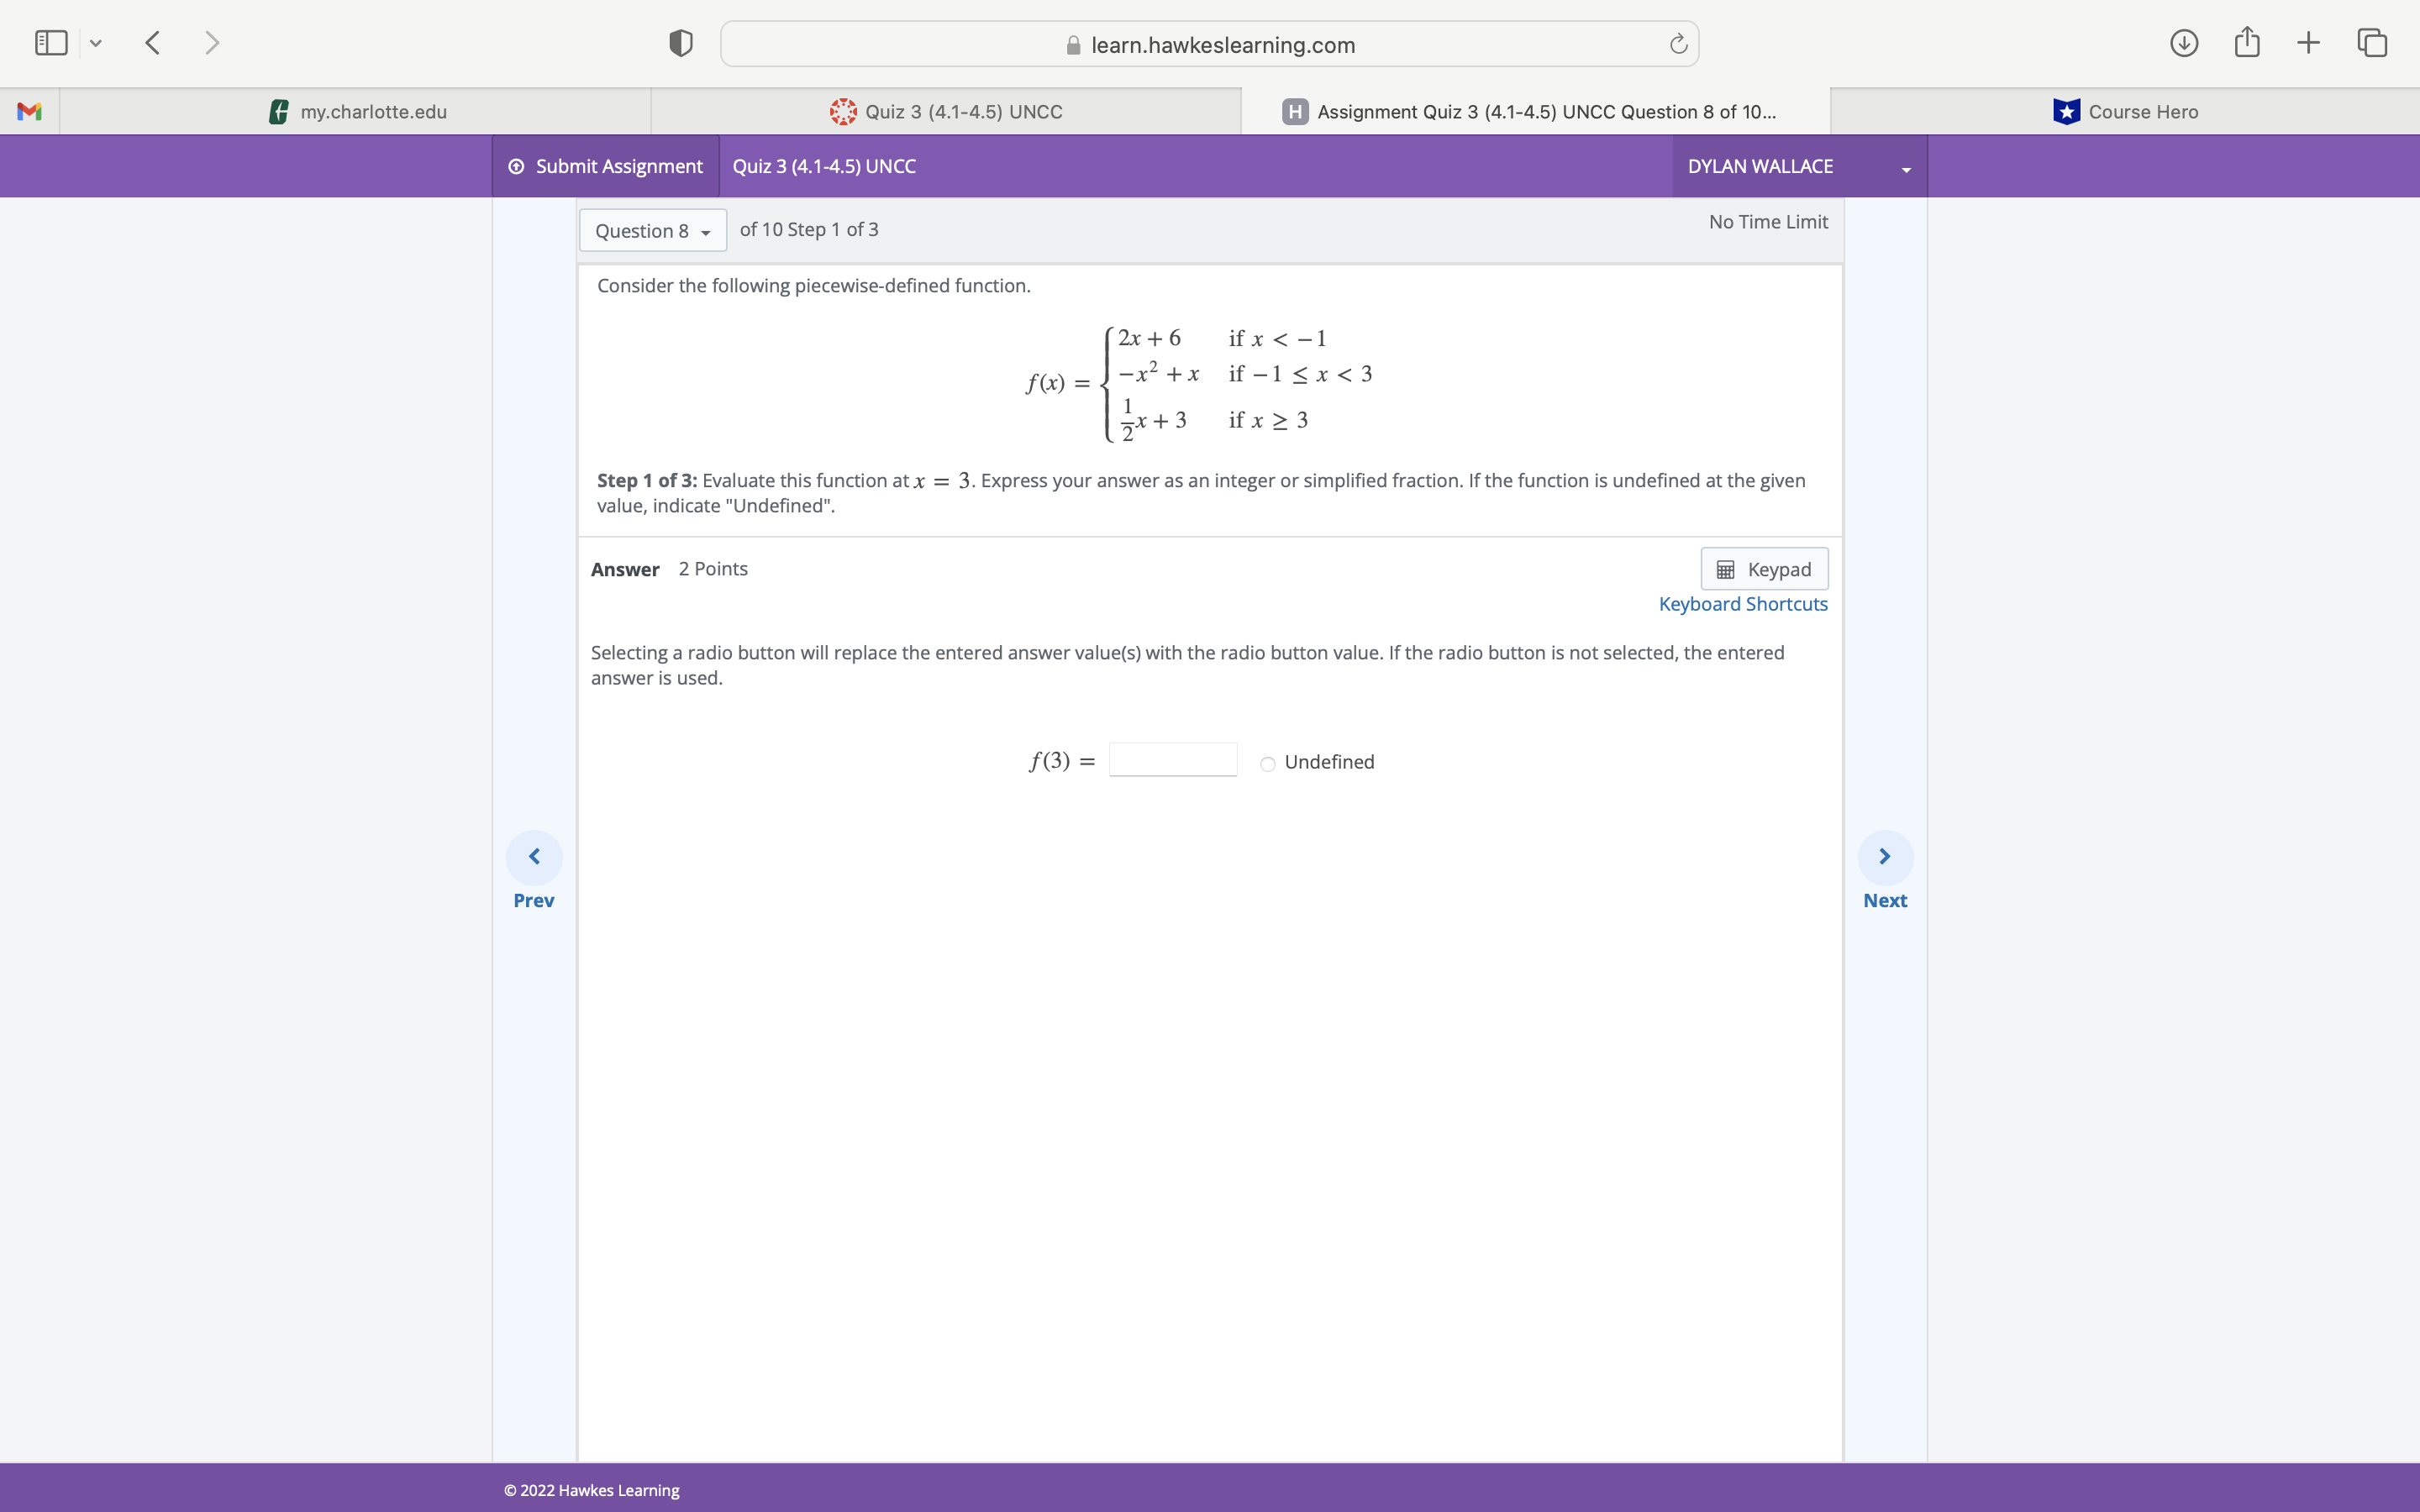Screen dimensions: 2420x1512
Task: Select the Undefined radio button
Action: [x=1266, y=763]
